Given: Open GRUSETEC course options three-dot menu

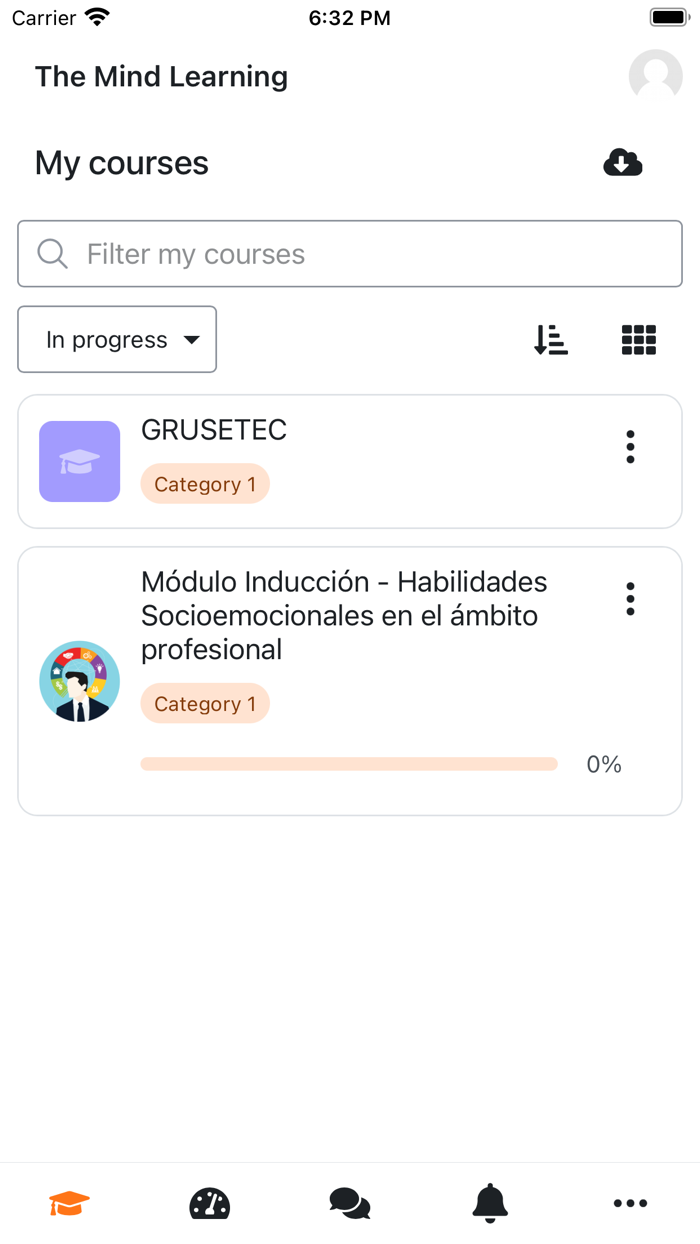Looking at the screenshot, I should point(630,447).
